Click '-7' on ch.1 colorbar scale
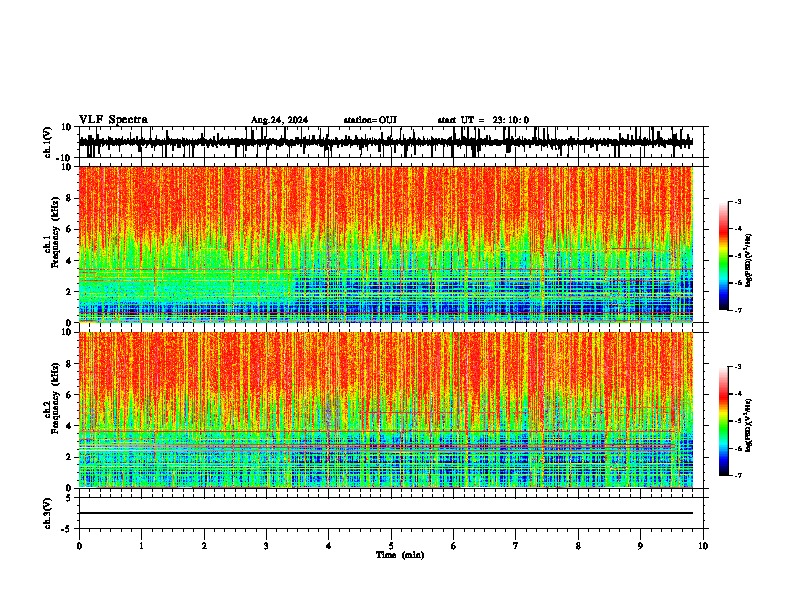 [738, 310]
